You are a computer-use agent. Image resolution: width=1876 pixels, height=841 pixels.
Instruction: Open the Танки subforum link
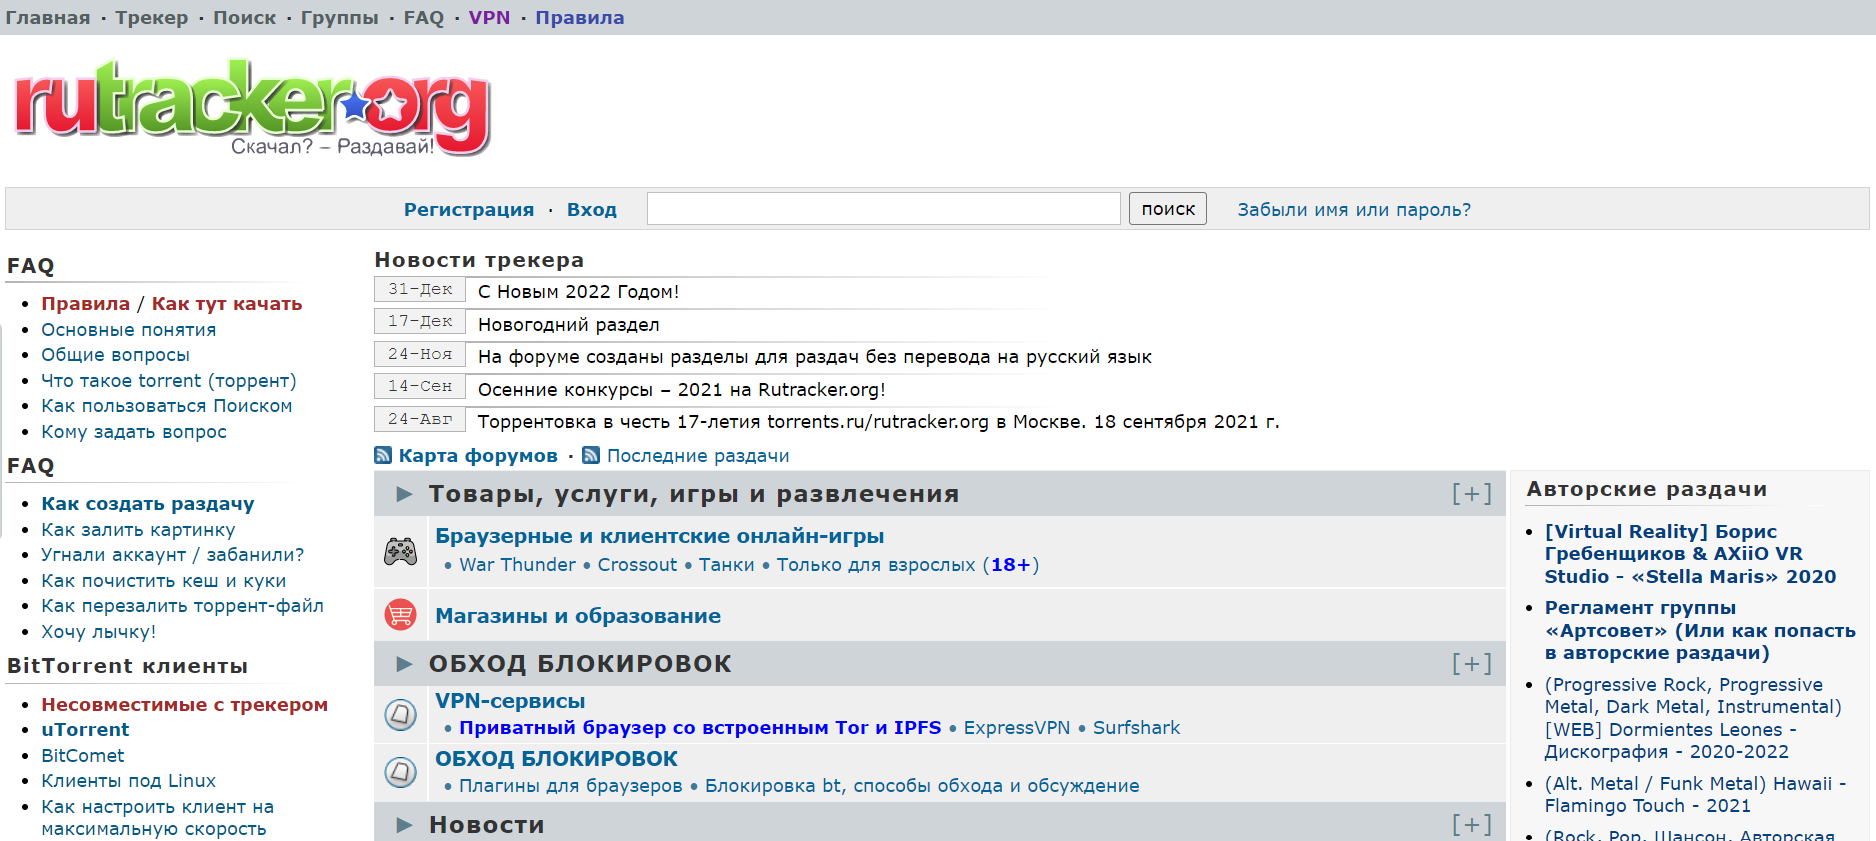click(727, 565)
